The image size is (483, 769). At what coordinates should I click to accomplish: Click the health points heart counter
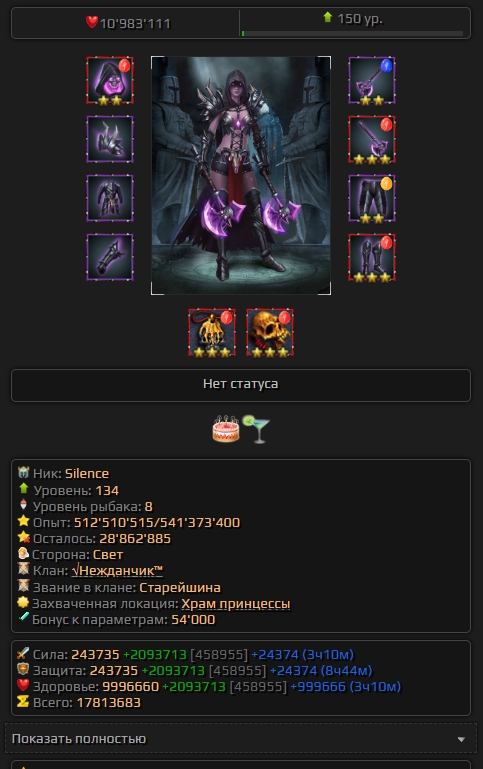point(128,23)
